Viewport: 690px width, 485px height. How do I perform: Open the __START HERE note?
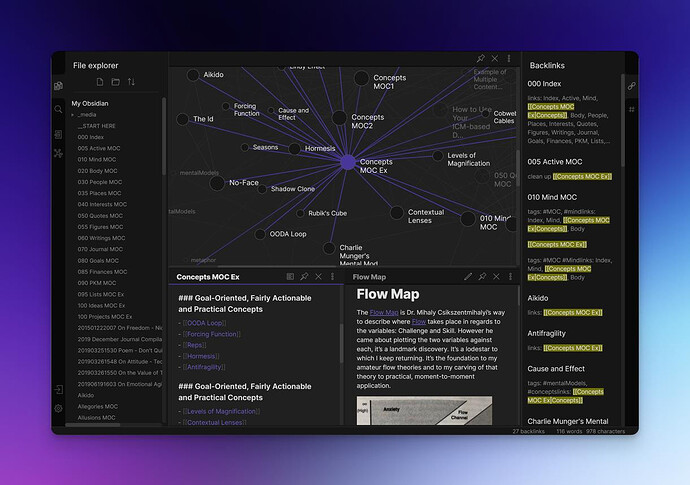pos(96,126)
